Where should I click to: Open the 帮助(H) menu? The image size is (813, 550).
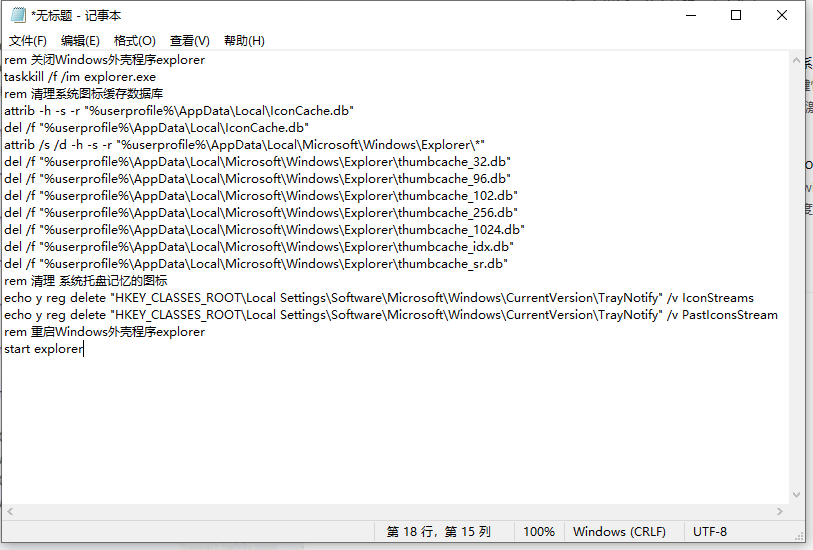point(244,40)
